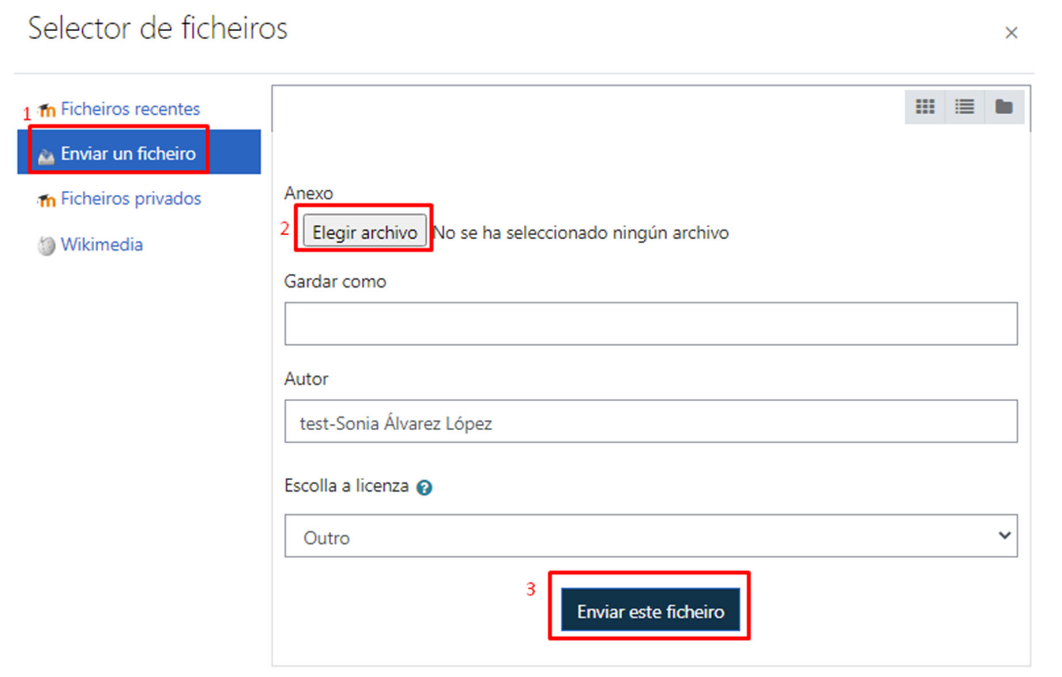Switch to folder tree view
This screenshot has height=677, width=1062.
pyautogui.click(x=1004, y=107)
